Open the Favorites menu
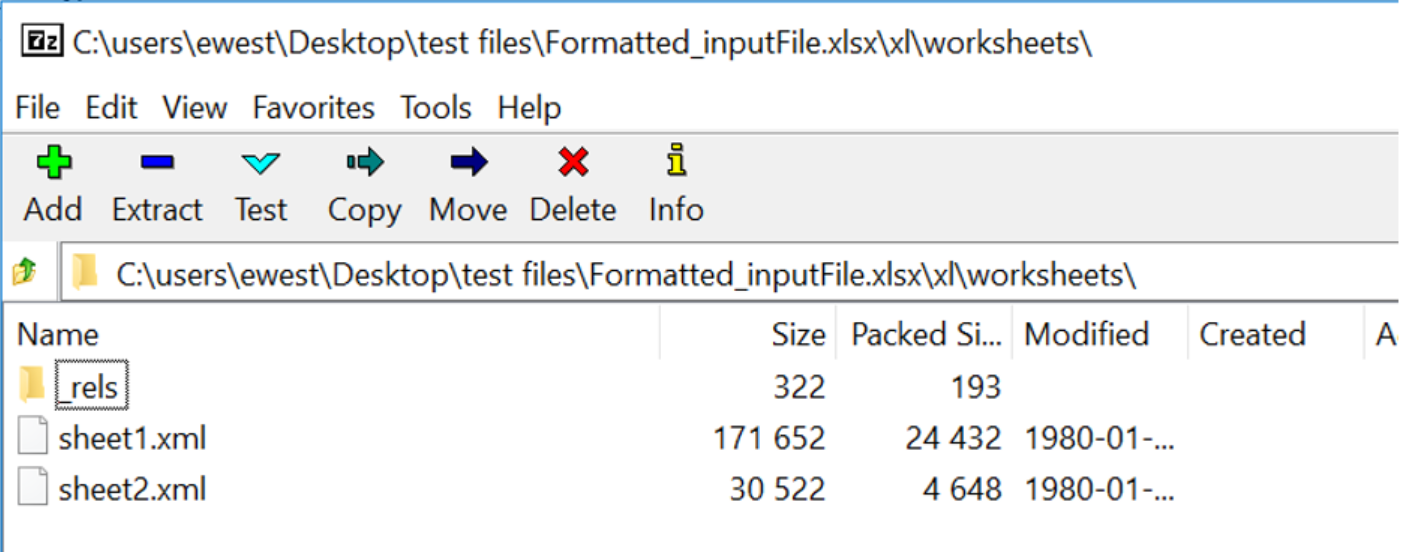The width and height of the screenshot is (1403, 552). [313, 107]
